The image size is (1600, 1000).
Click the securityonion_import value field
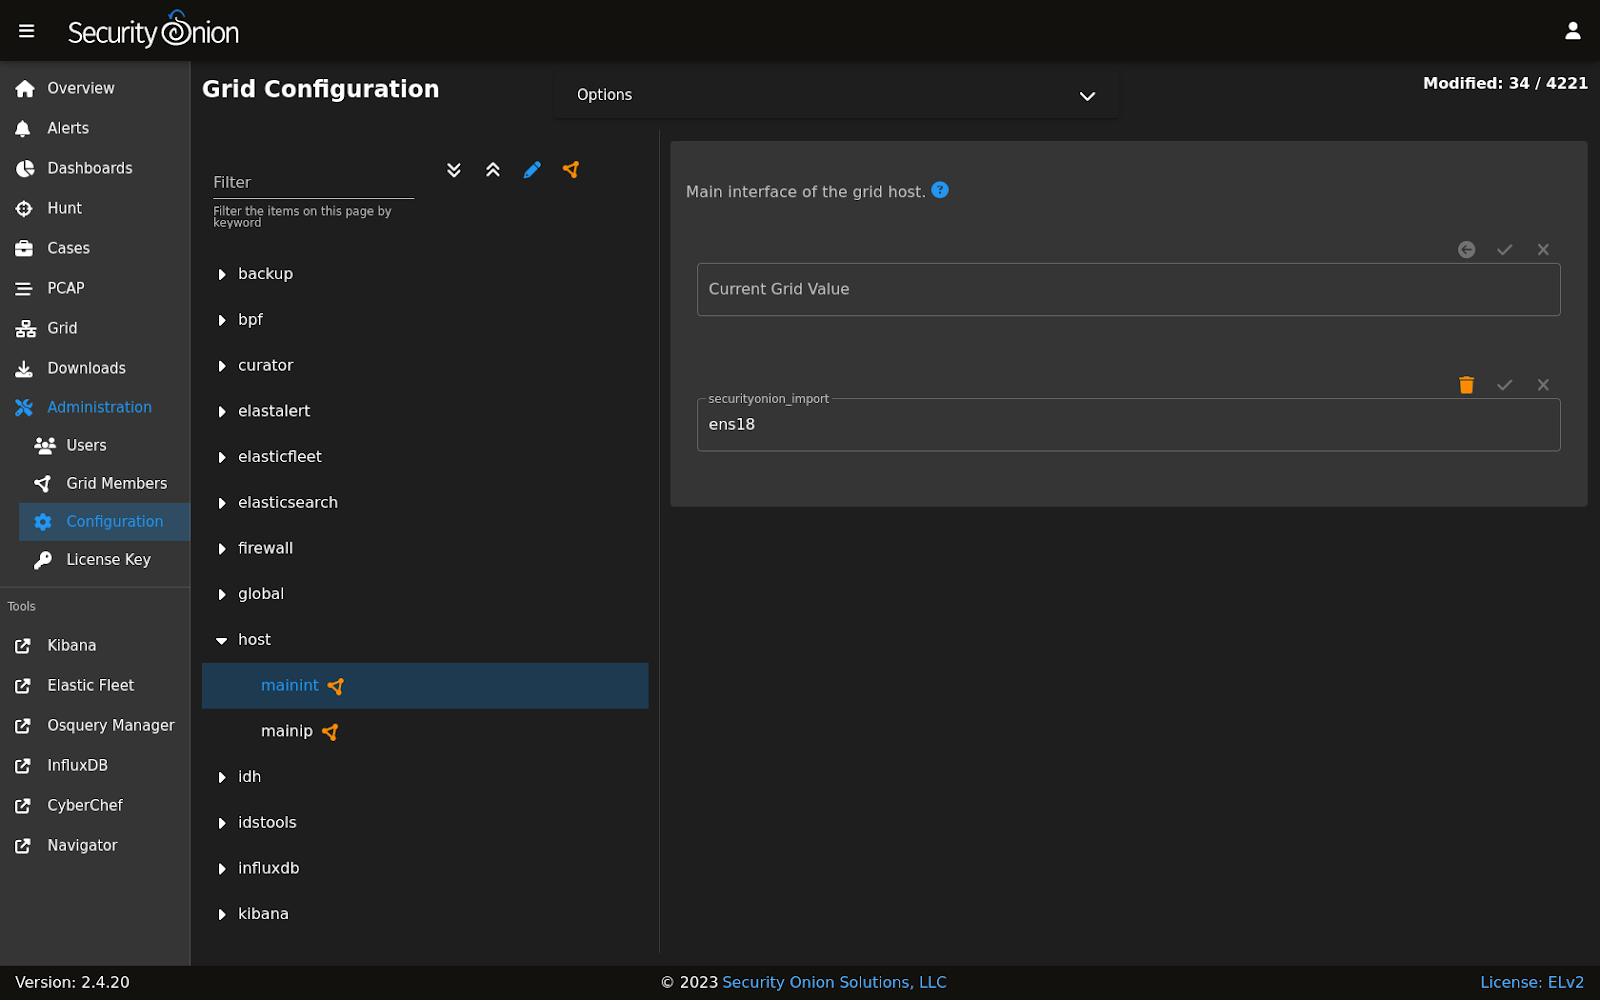[x=1128, y=424]
